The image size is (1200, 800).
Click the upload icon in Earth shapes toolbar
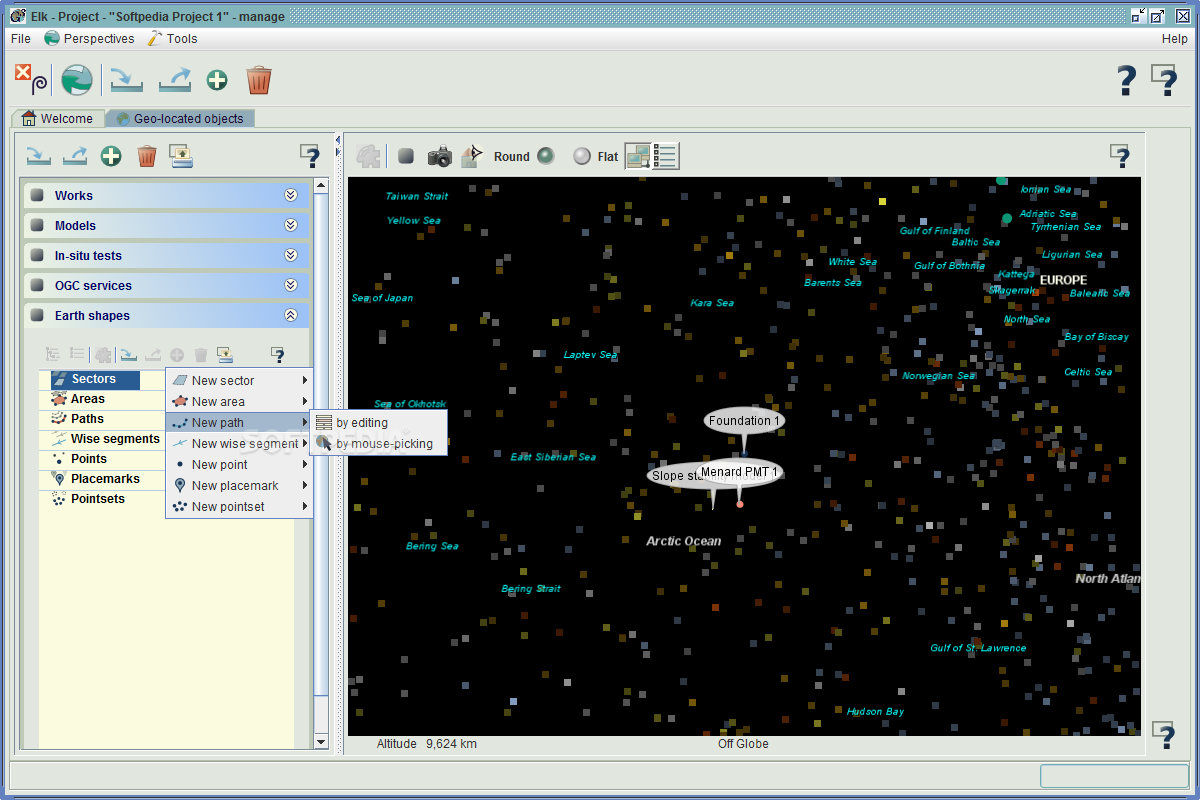click(x=224, y=355)
